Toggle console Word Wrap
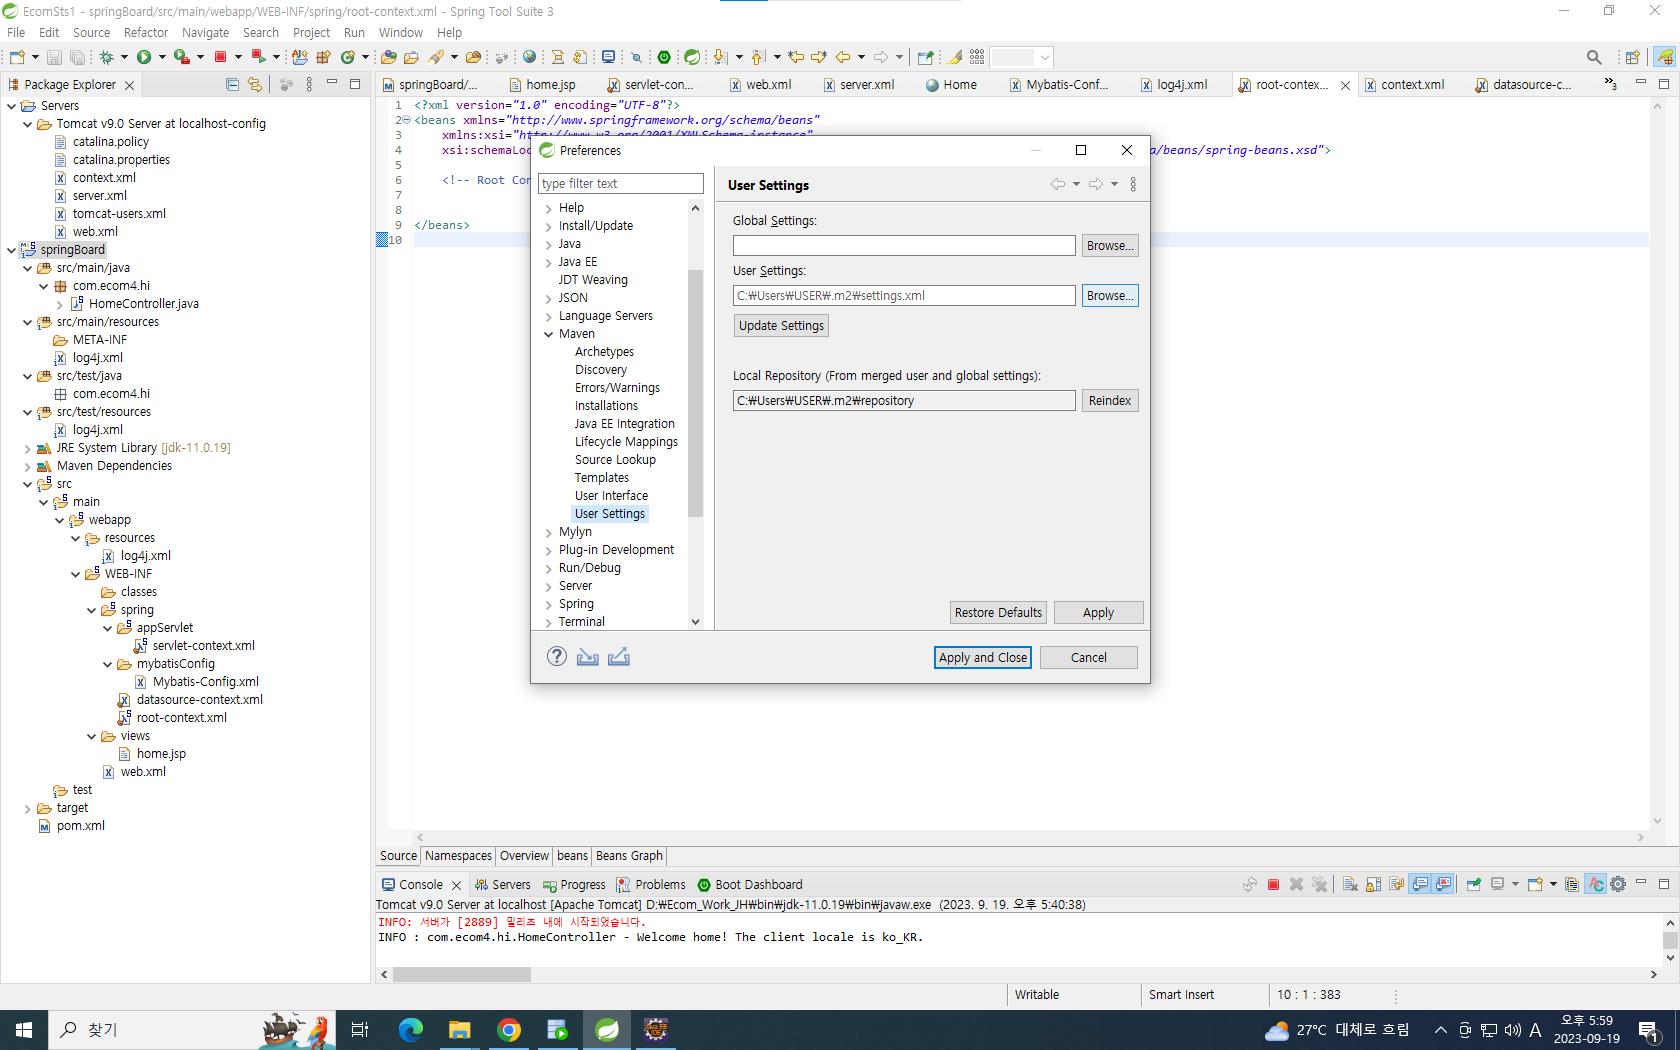 click(x=1396, y=884)
